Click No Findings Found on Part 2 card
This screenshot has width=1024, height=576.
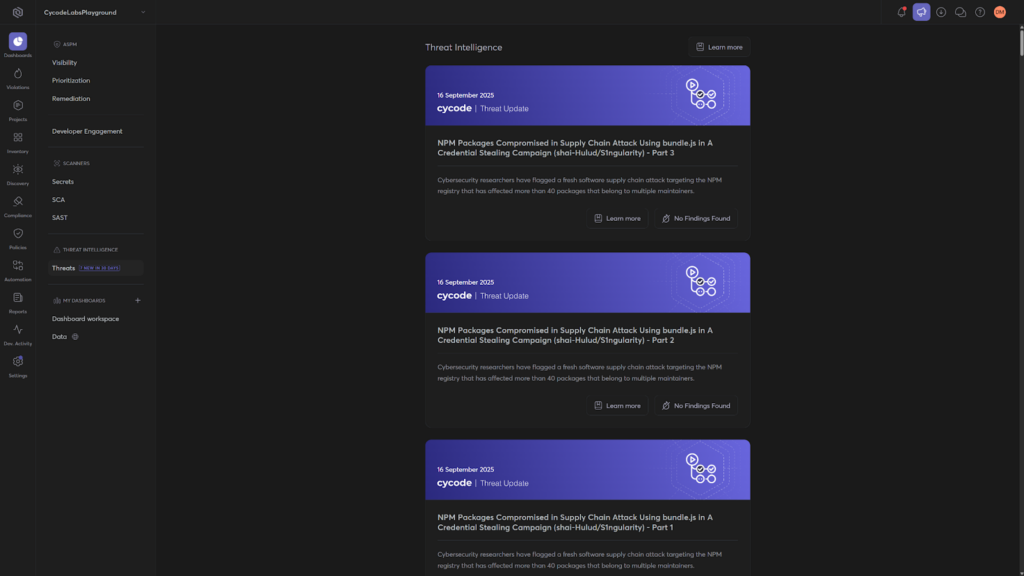696,406
